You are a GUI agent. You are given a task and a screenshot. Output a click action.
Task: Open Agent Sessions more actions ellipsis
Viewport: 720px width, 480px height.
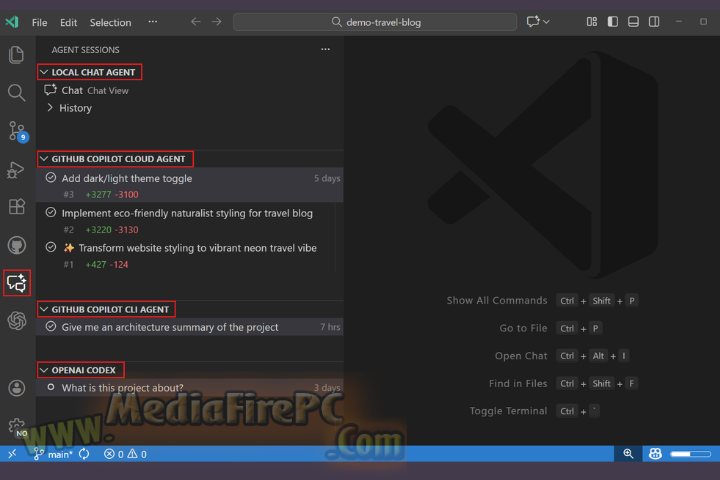325,49
